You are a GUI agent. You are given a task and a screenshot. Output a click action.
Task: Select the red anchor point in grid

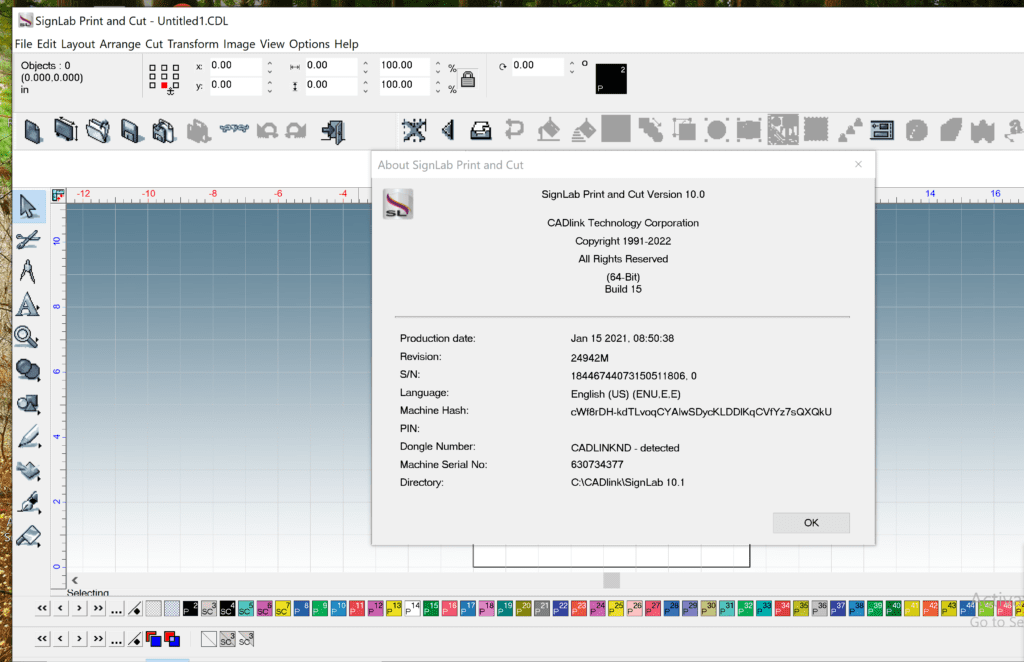click(164, 85)
